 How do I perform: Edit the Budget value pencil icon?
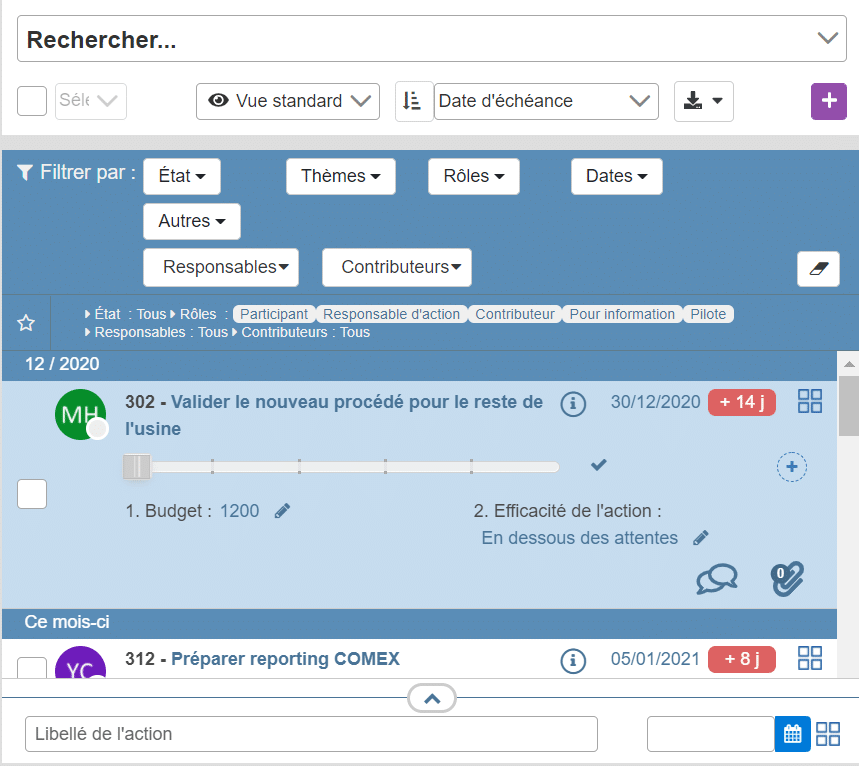(283, 511)
